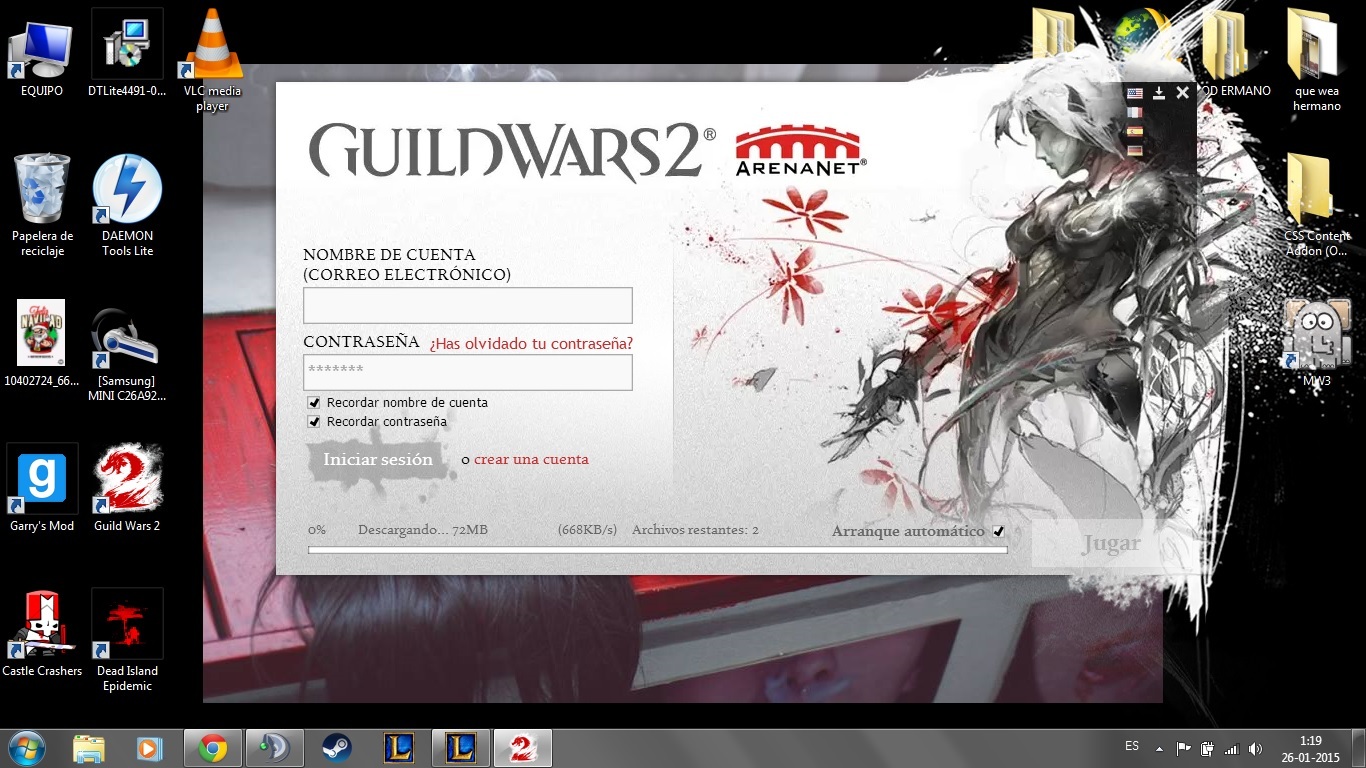The image size is (1366, 768).
Task: Click the Jugar button
Action: [1110, 544]
